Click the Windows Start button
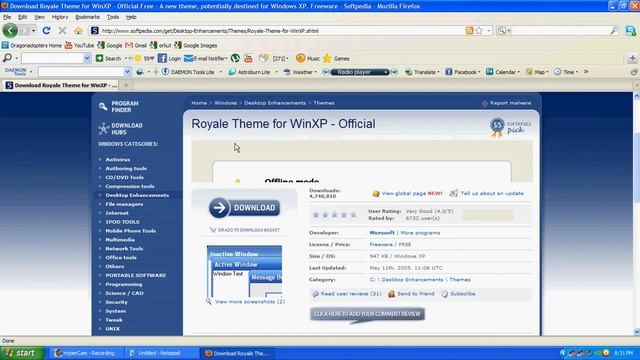 (x=22, y=353)
